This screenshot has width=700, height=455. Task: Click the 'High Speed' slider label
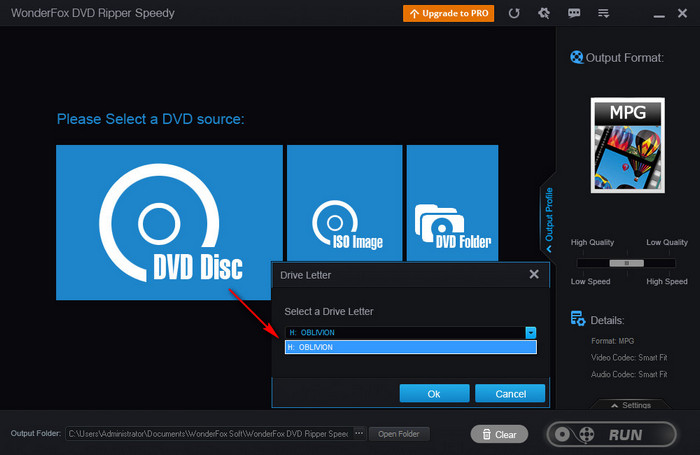pos(667,281)
